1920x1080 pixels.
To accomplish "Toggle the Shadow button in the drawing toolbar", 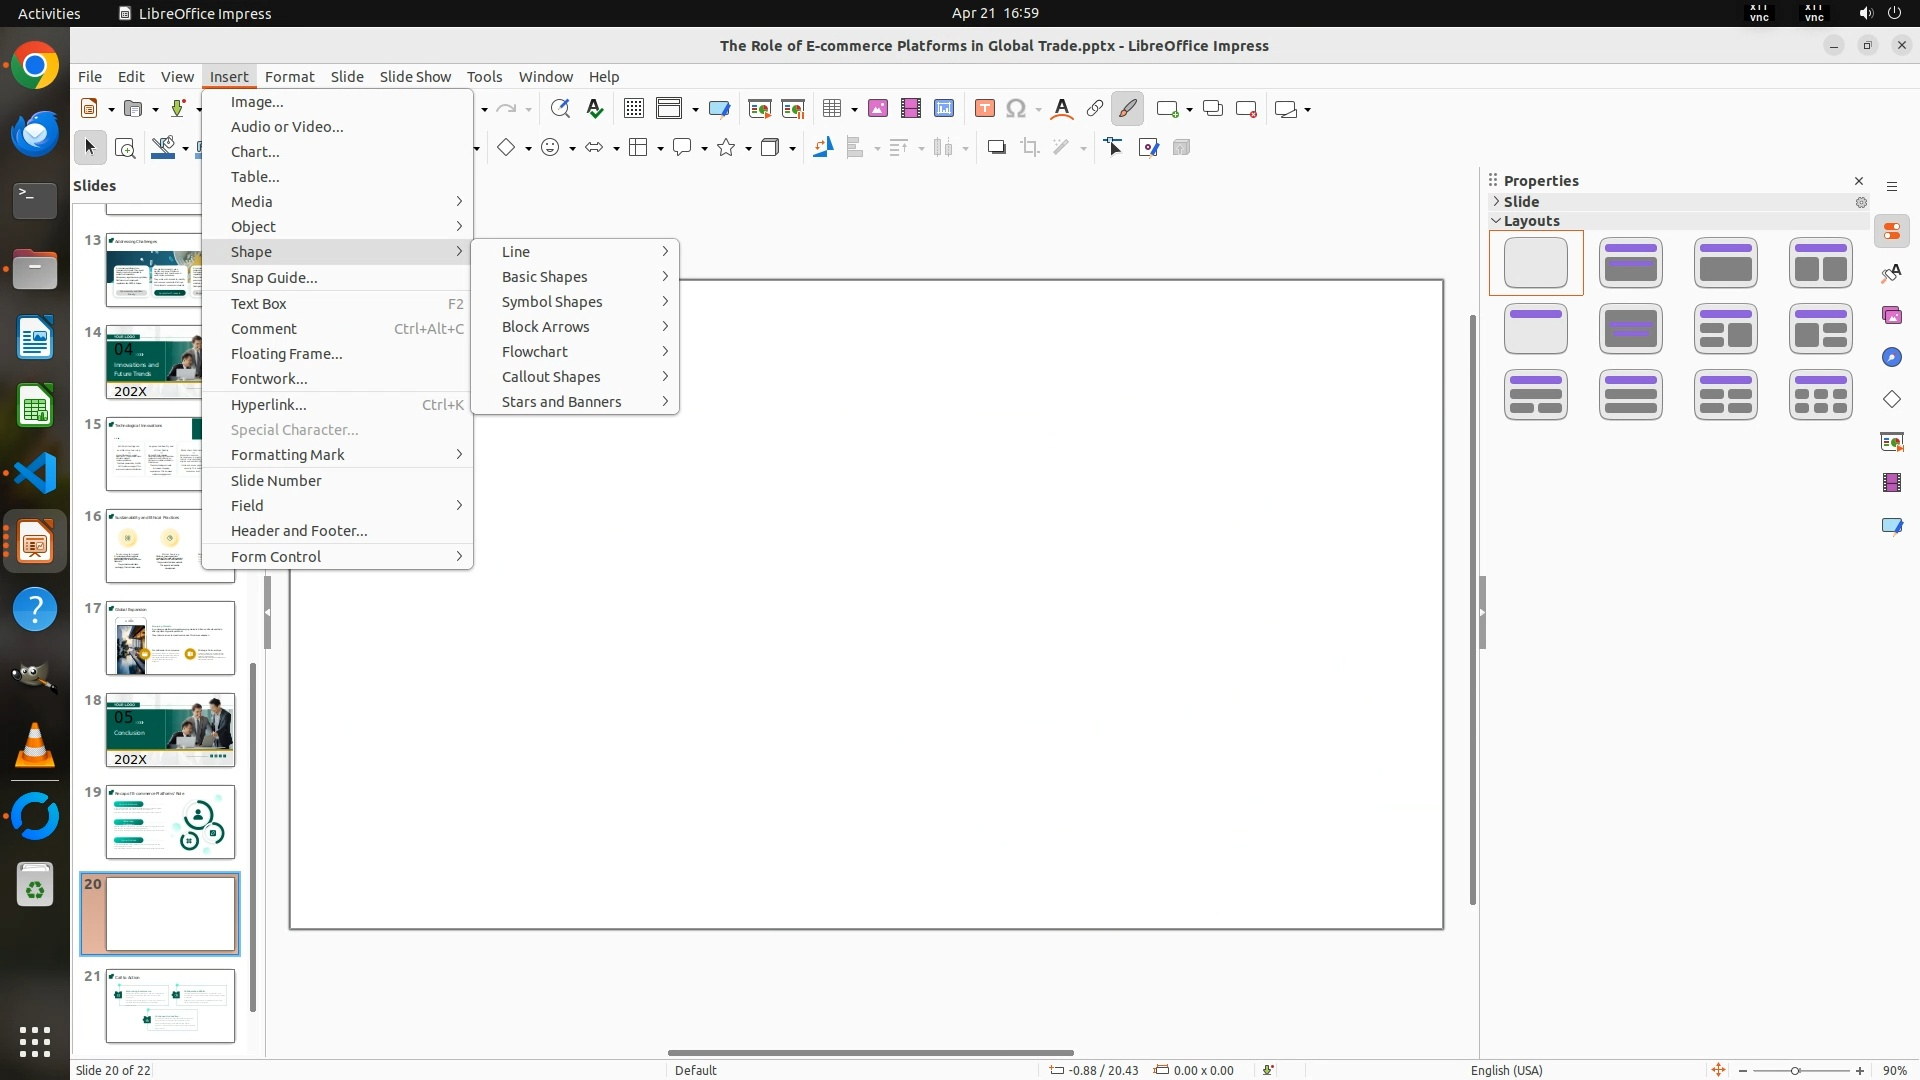I will (x=996, y=148).
